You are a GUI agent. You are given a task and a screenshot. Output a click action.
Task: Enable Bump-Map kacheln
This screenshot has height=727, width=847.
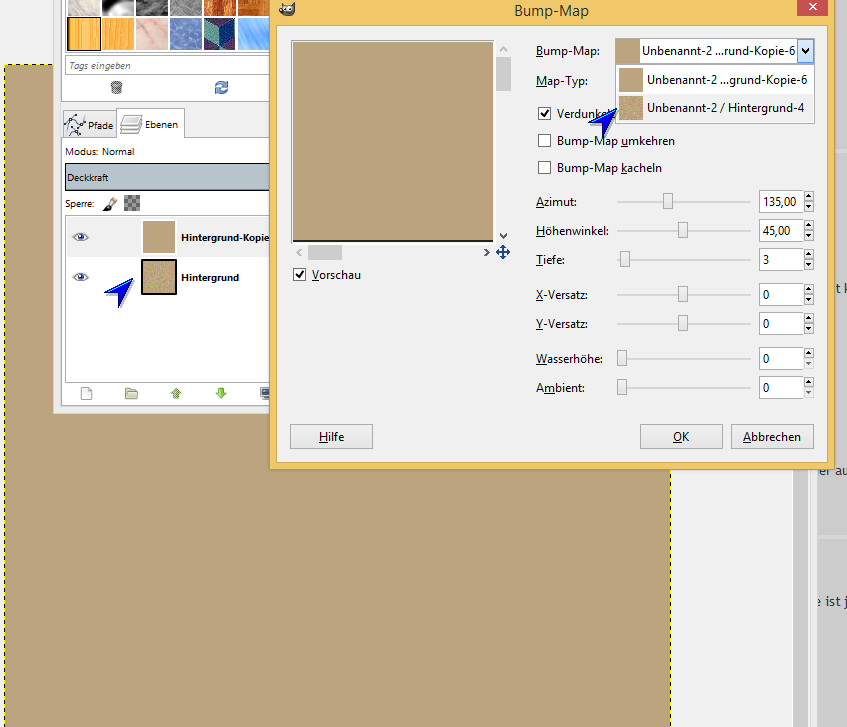[x=544, y=167]
